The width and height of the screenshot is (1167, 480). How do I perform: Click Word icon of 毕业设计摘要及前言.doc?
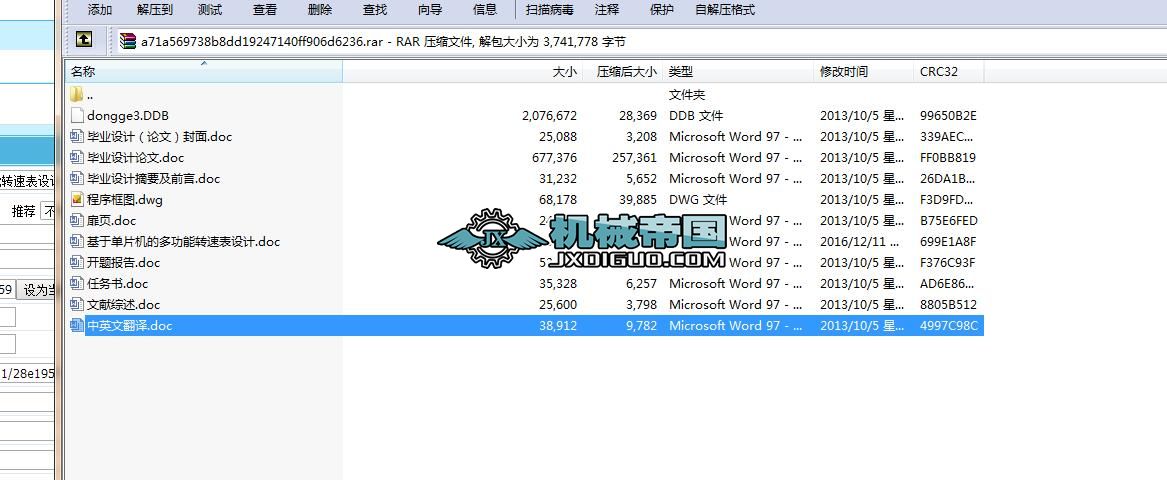click(77, 179)
